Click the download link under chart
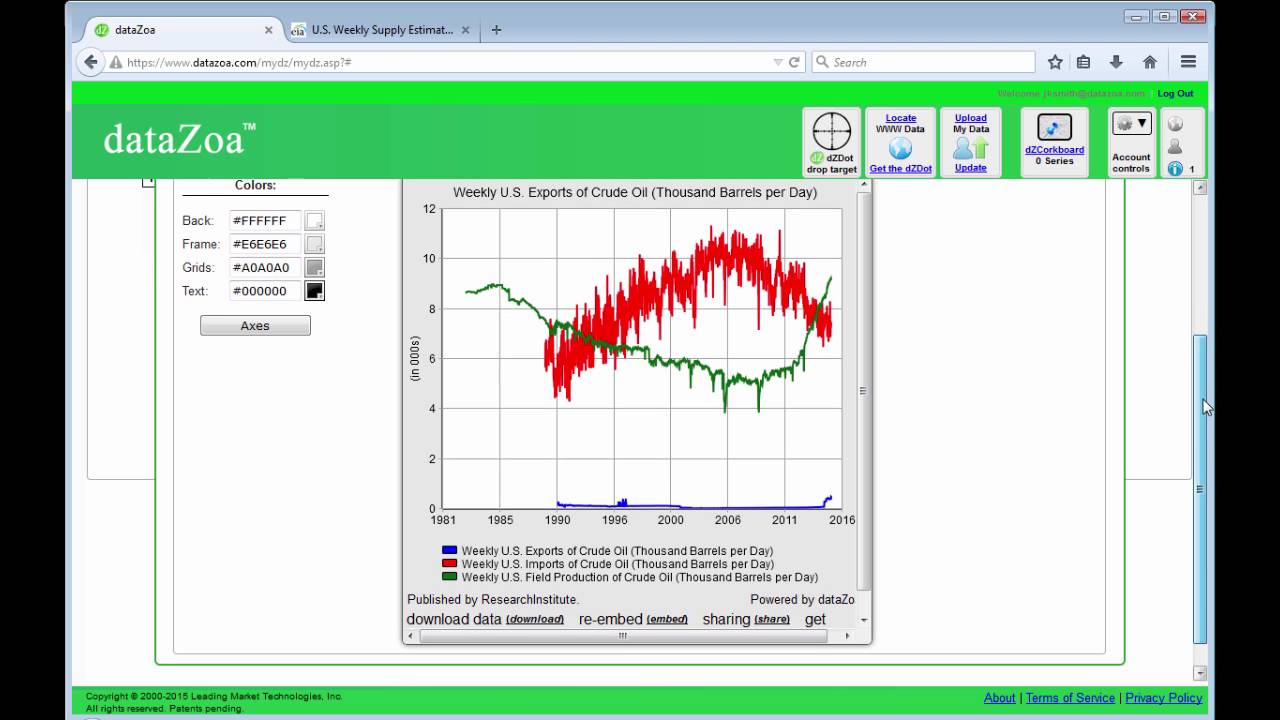Viewport: 1280px width, 720px height. point(535,619)
